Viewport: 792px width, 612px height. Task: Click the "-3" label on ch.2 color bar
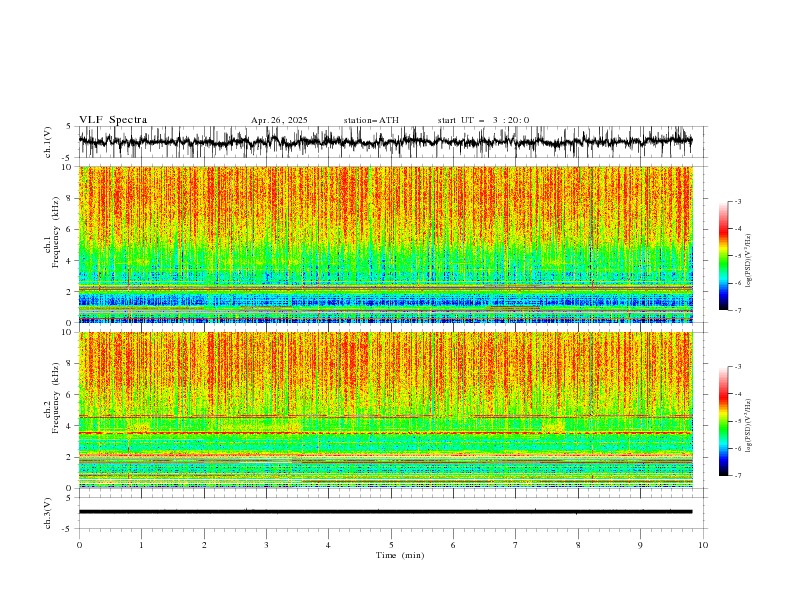(x=738, y=367)
